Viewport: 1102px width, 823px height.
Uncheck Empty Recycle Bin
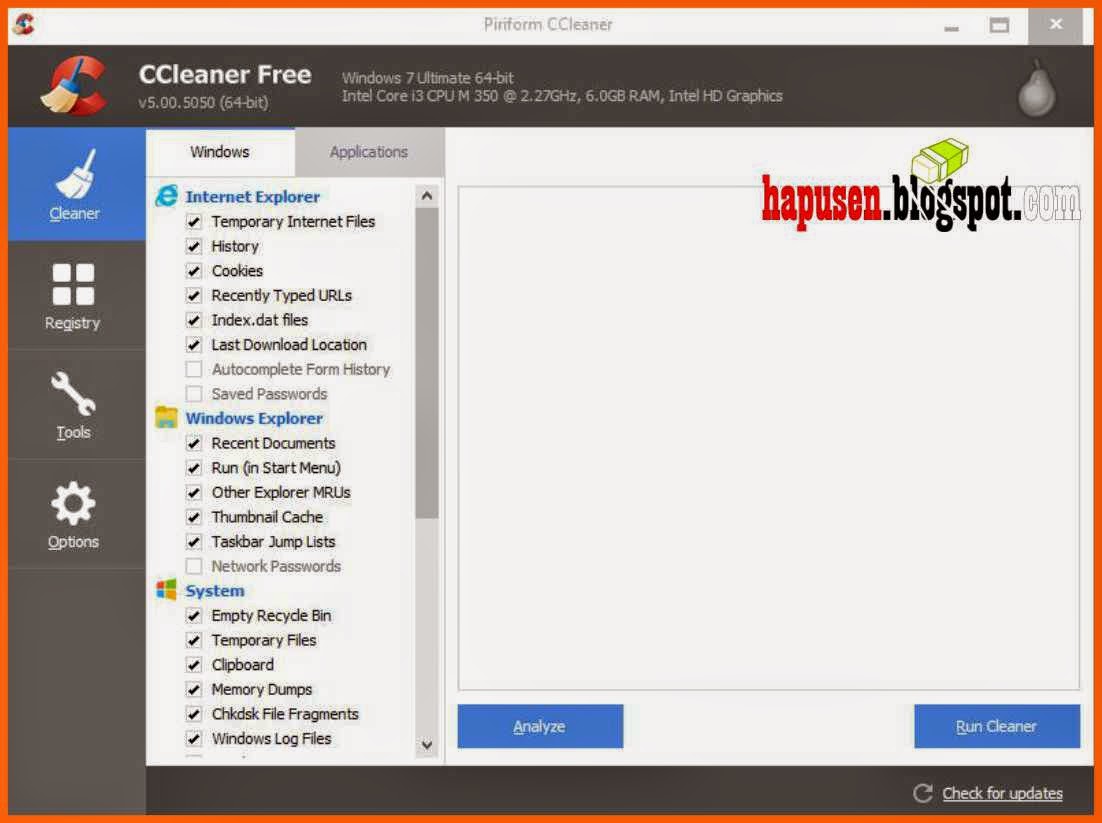click(x=194, y=616)
